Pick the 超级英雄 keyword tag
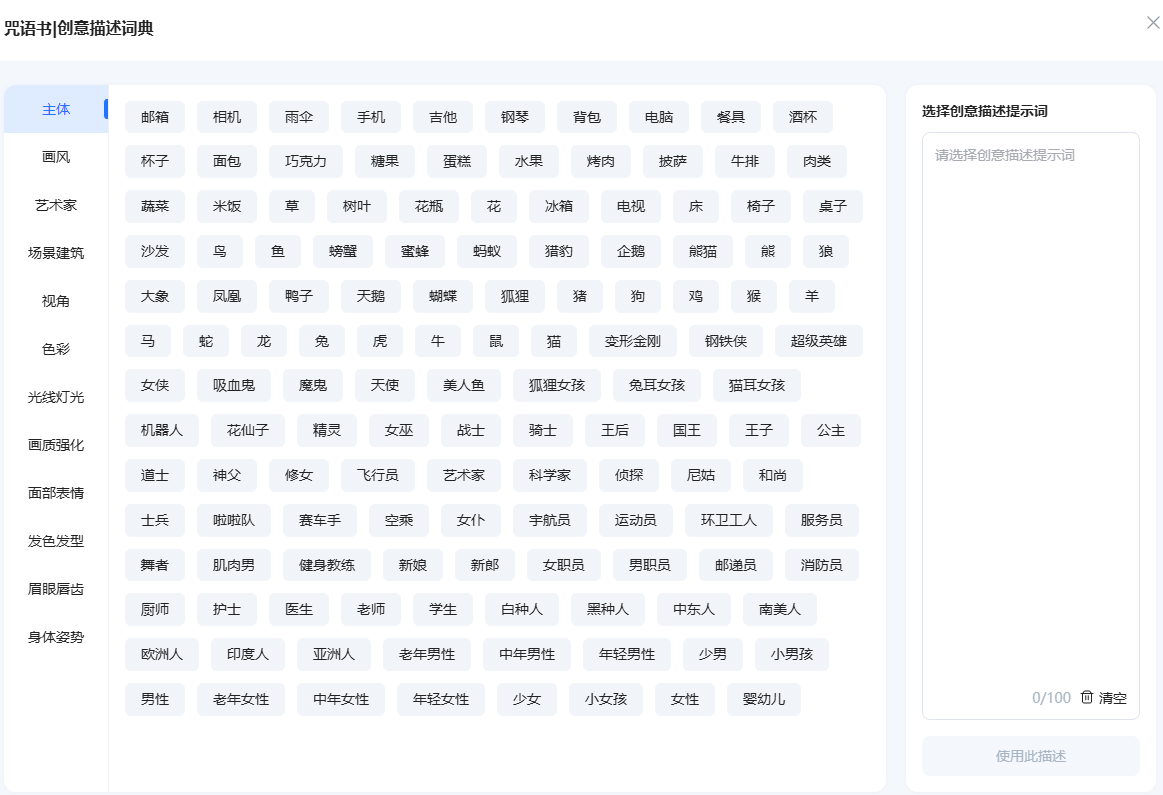 818,341
